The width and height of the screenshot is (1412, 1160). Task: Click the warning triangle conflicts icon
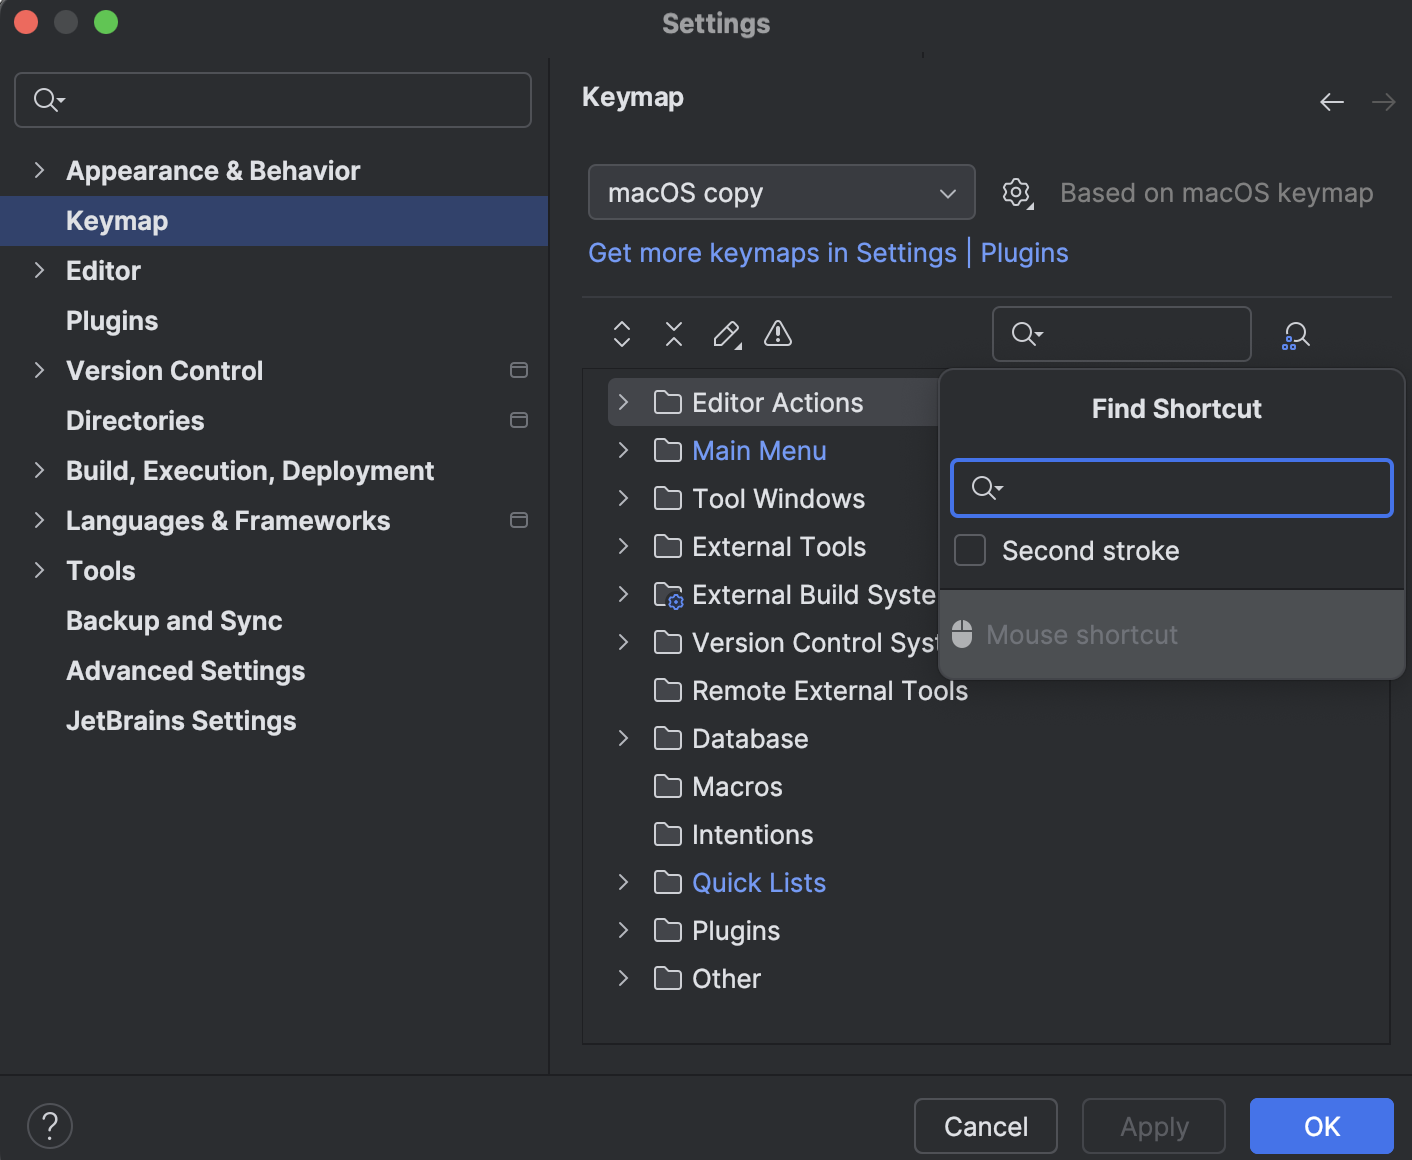click(778, 334)
